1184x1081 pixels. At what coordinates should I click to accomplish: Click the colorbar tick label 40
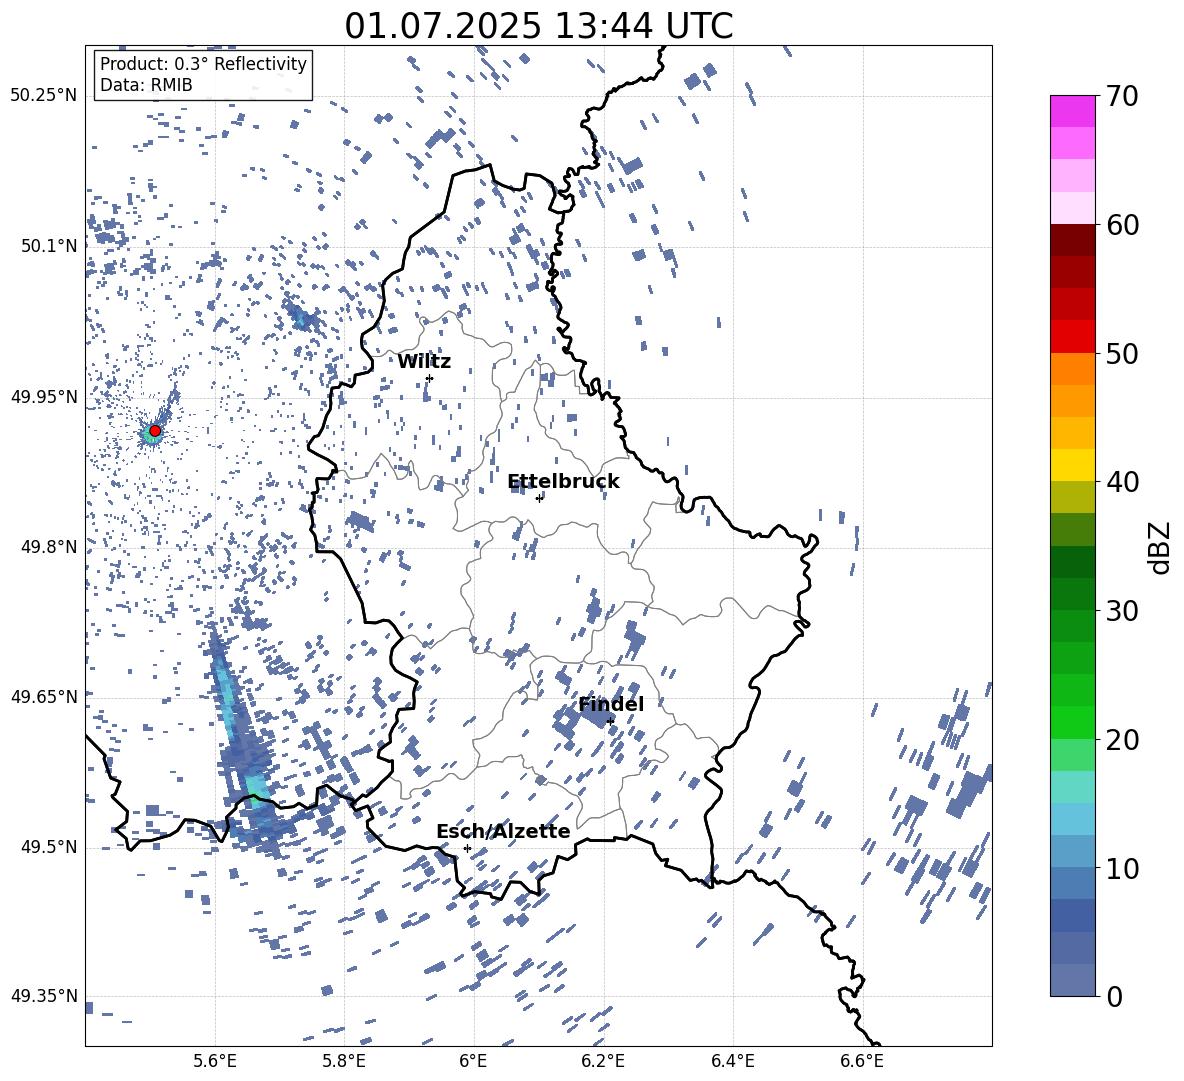click(1122, 482)
